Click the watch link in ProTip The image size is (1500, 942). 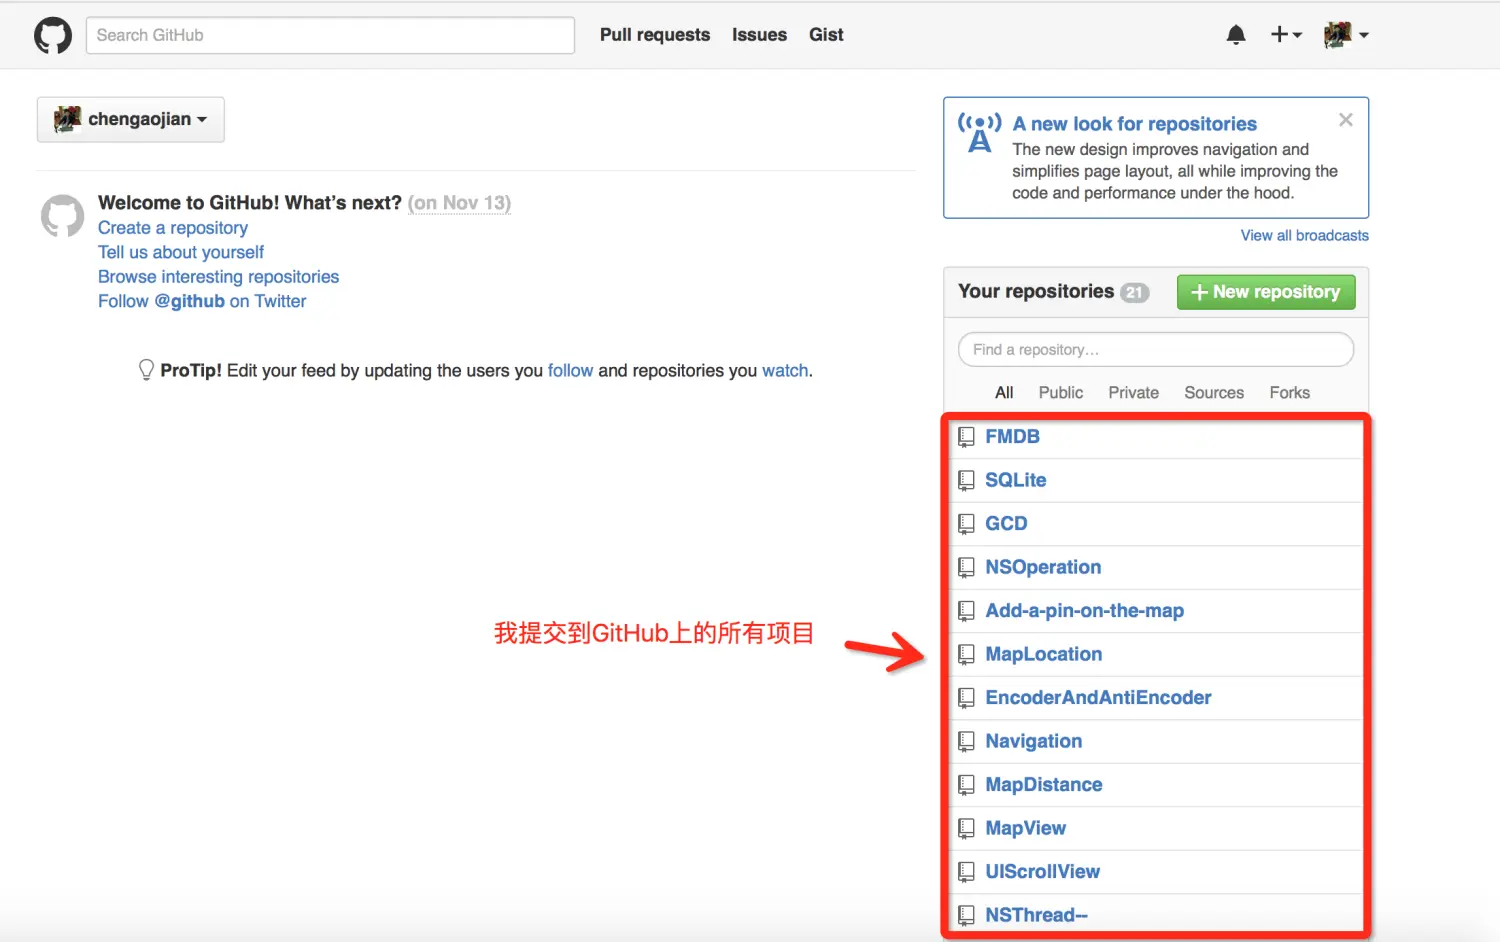(785, 370)
